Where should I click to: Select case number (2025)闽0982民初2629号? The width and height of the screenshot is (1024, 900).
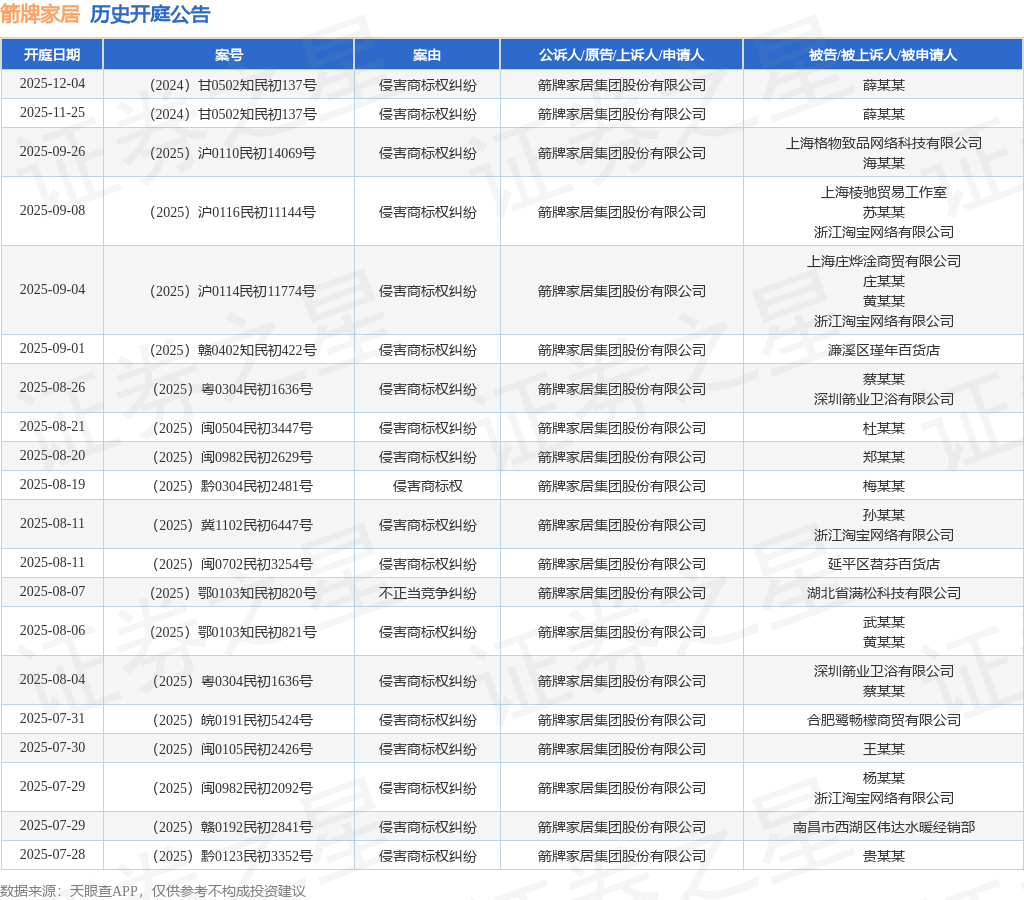click(232, 457)
